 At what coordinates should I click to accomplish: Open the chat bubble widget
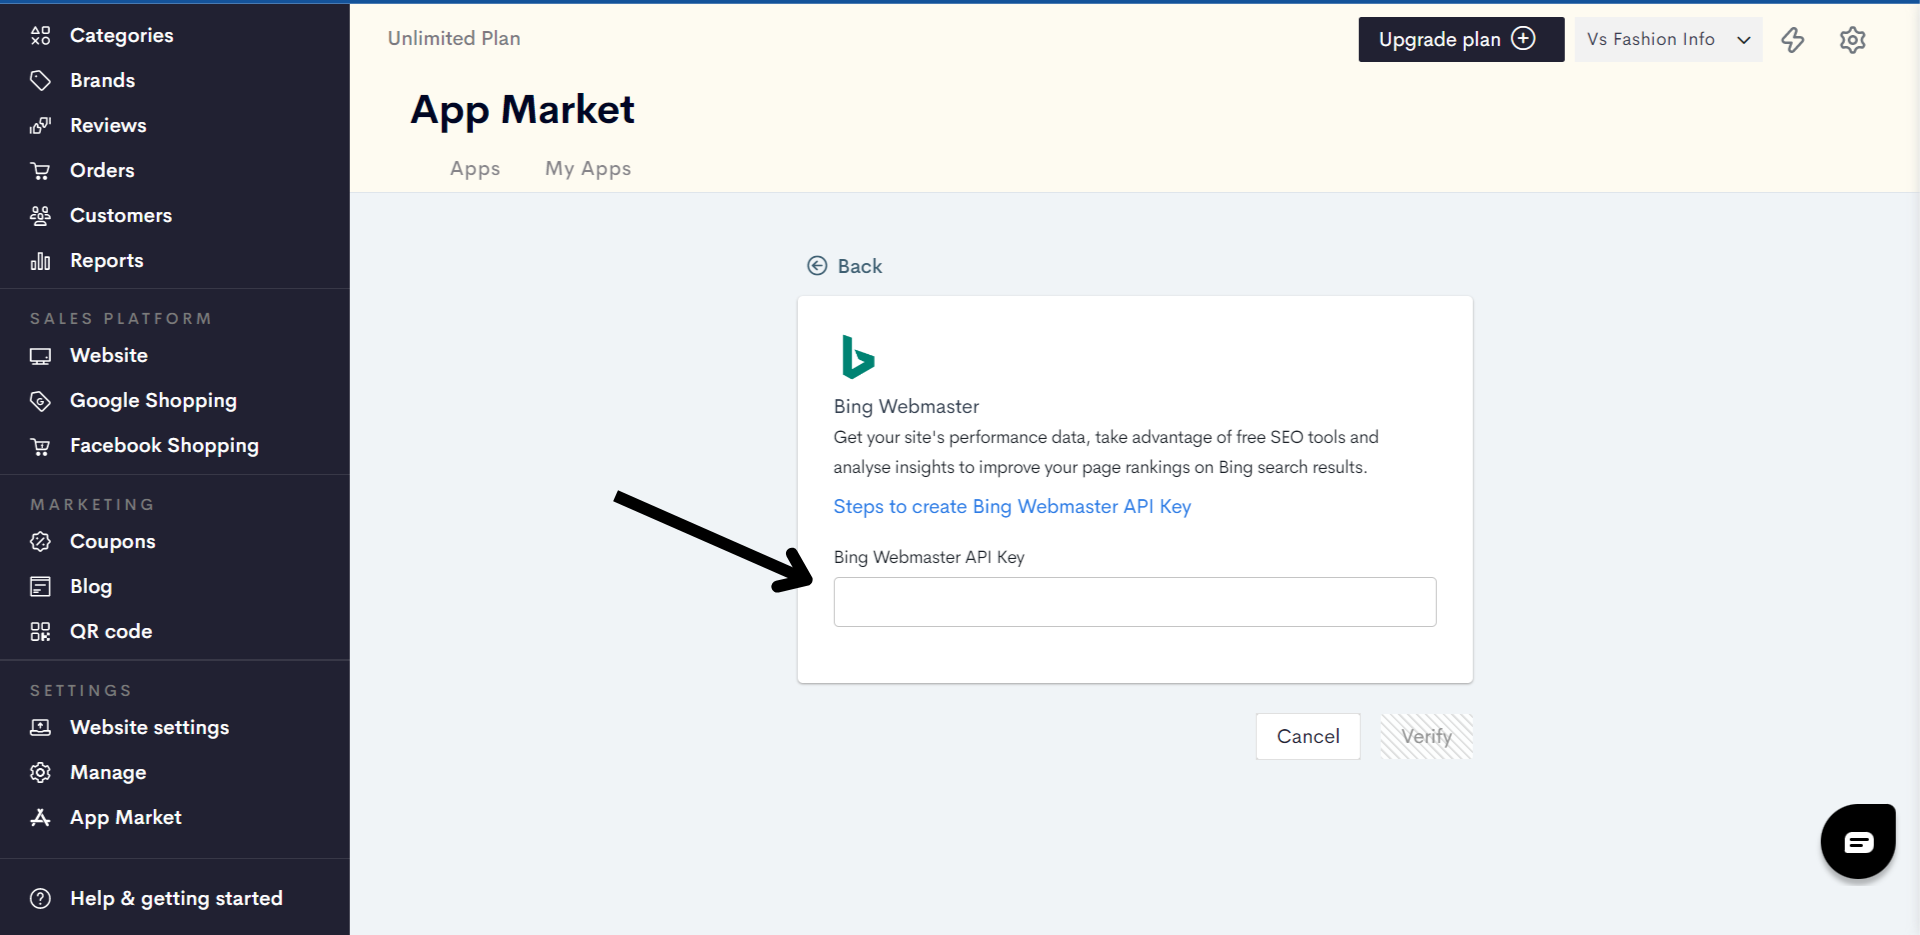pyautogui.click(x=1858, y=842)
